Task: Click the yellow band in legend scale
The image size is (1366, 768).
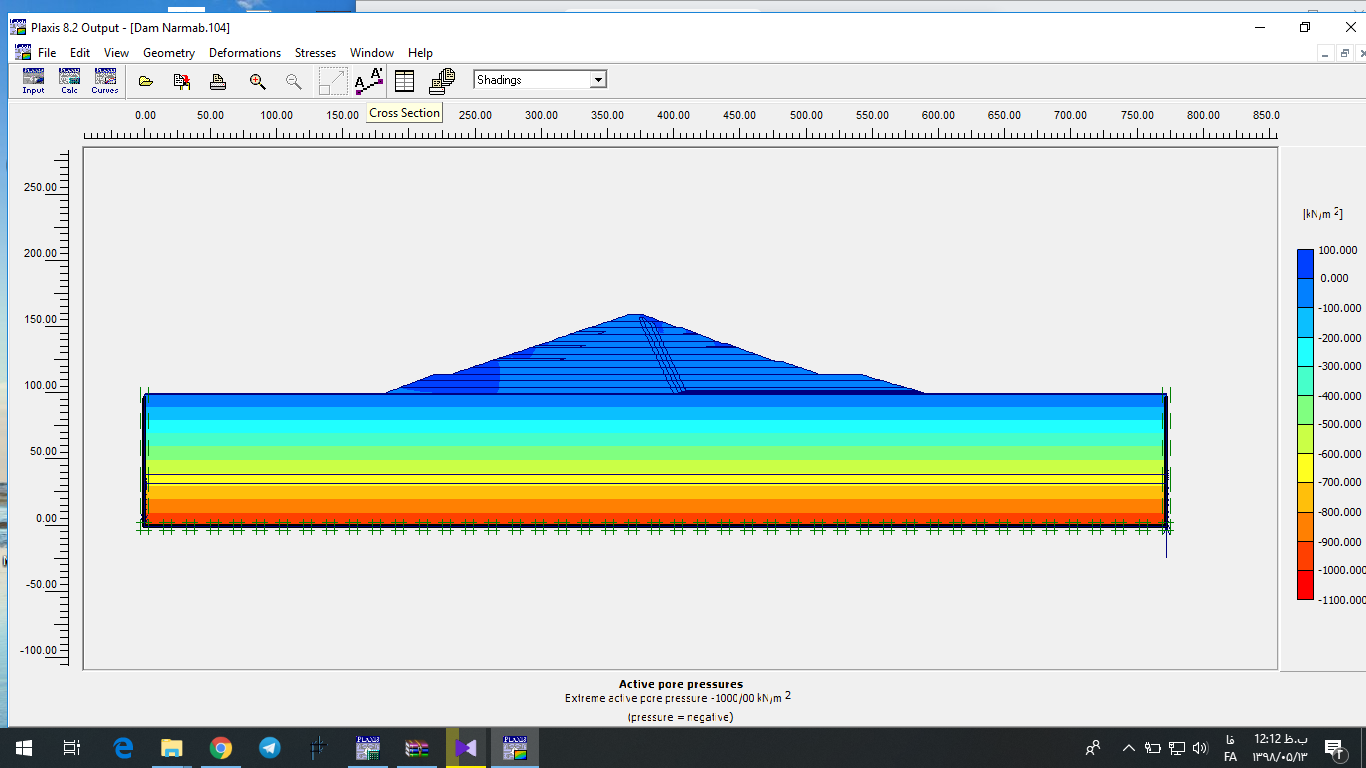Action: coord(1305,467)
